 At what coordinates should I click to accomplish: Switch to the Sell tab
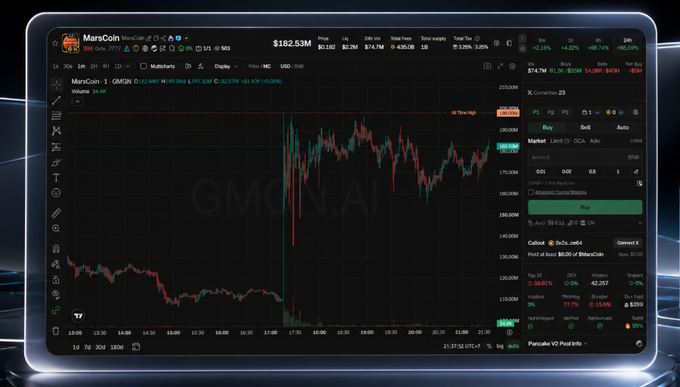(x=585, y=127)
